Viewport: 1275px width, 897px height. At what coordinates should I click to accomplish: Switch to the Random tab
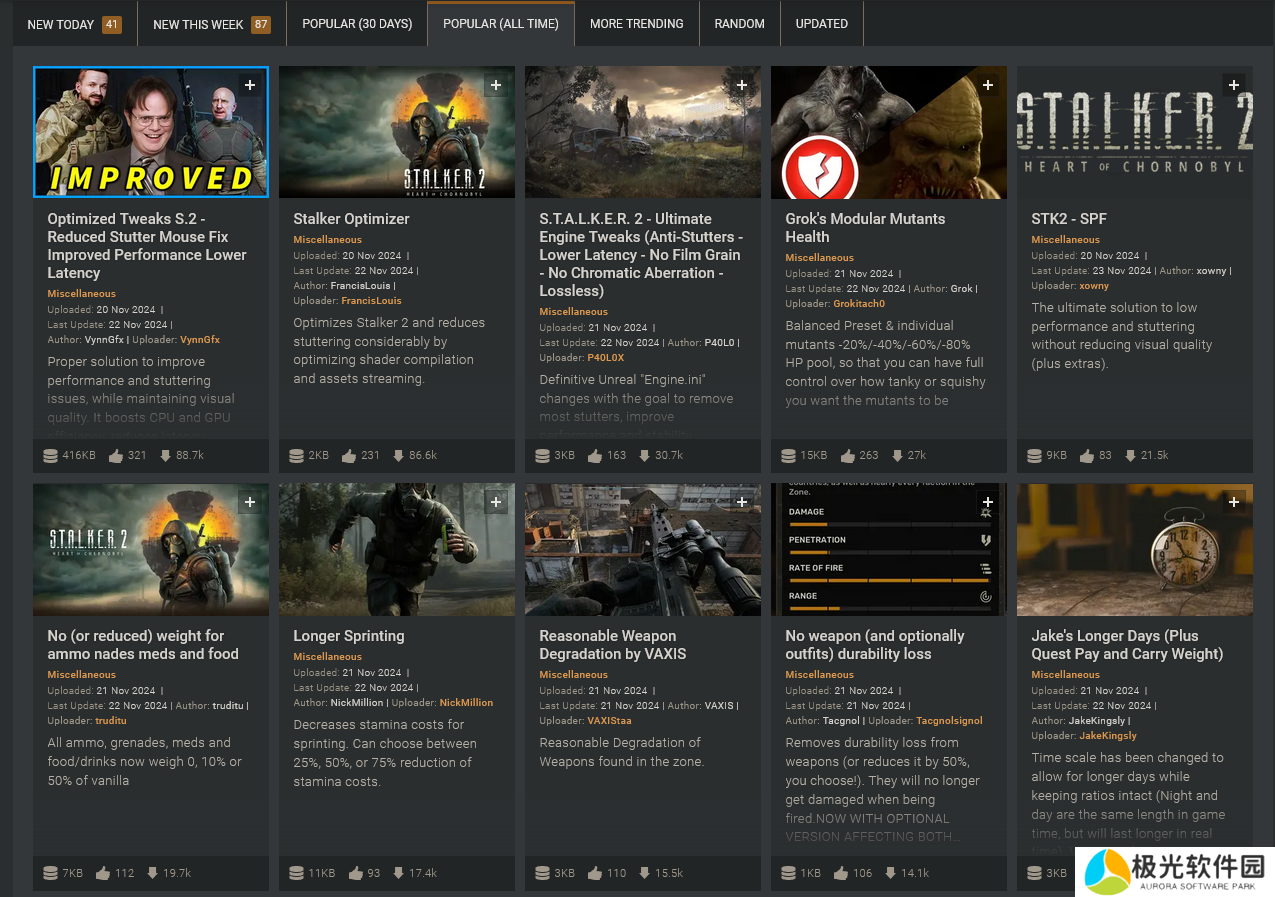click(739, 24)
